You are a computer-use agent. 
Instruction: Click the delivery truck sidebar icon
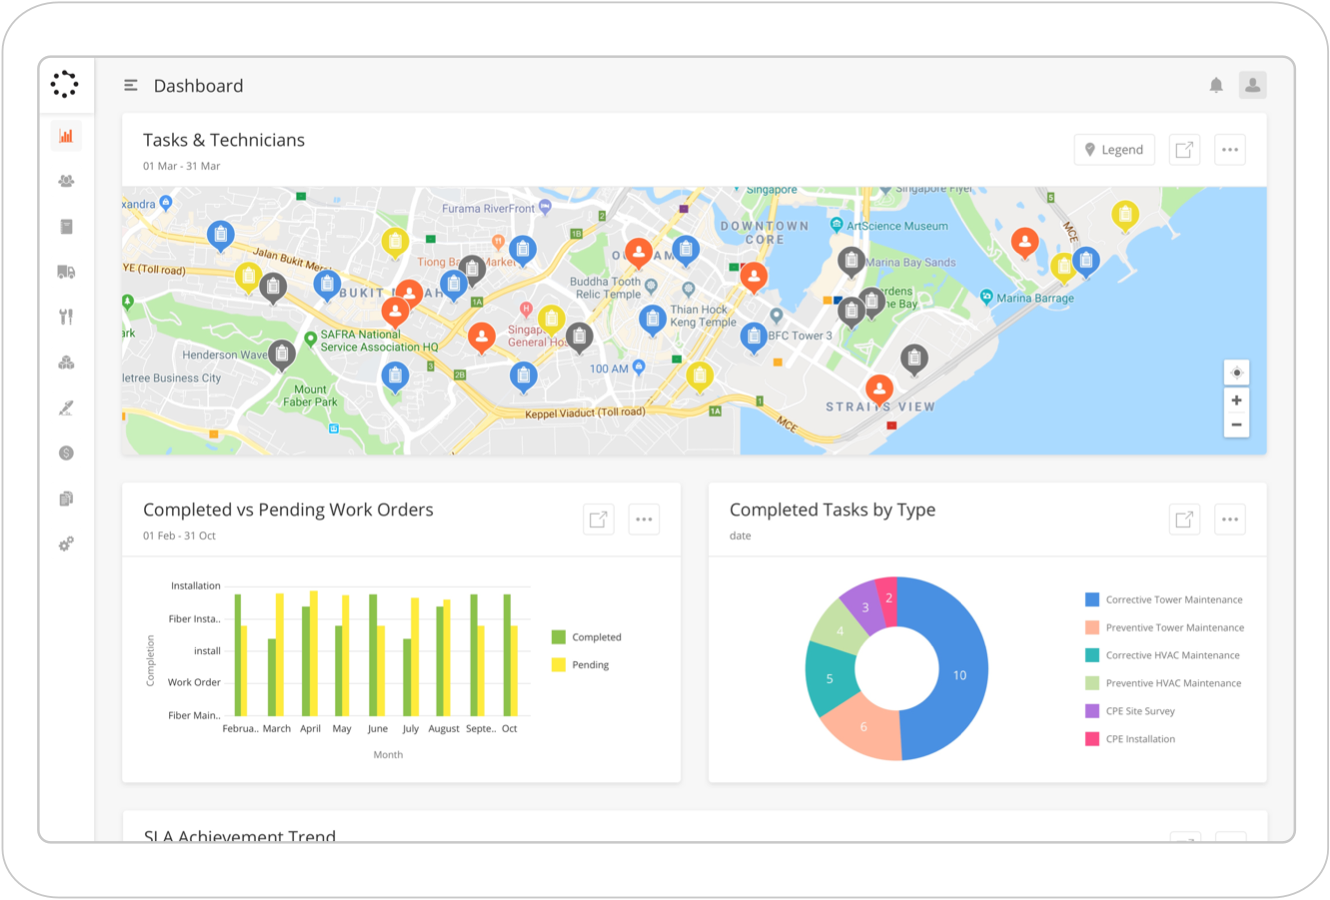(66, 272)
